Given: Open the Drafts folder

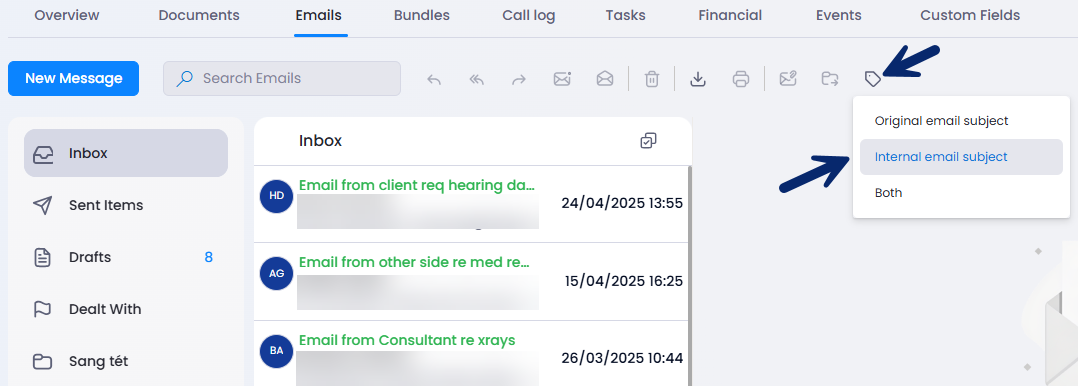Looking at the screenshot, I should [x=126, y=257].
